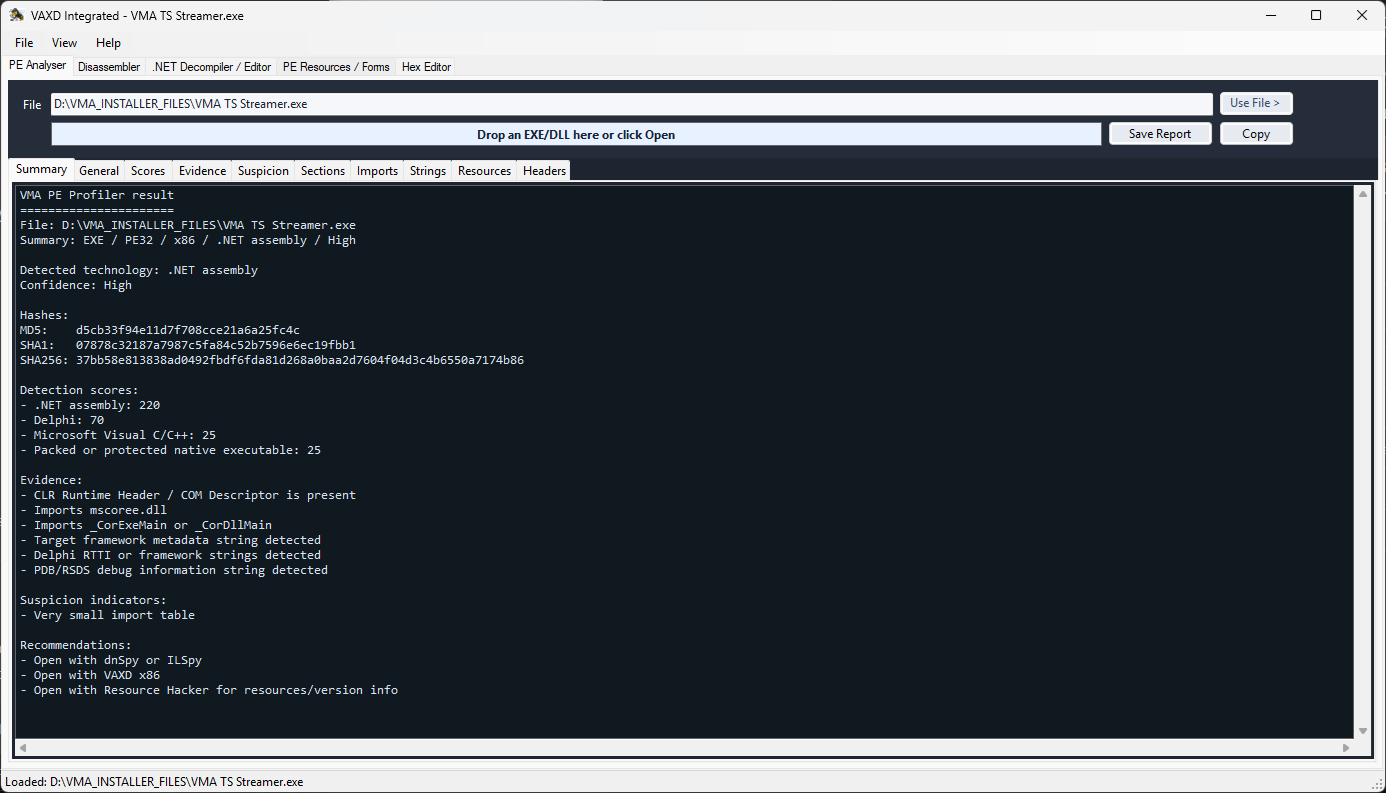Viewport: 1386px width, 793px height.
Task: Click the '.NET assembly: 220' score line
Action: coord(90,405)
